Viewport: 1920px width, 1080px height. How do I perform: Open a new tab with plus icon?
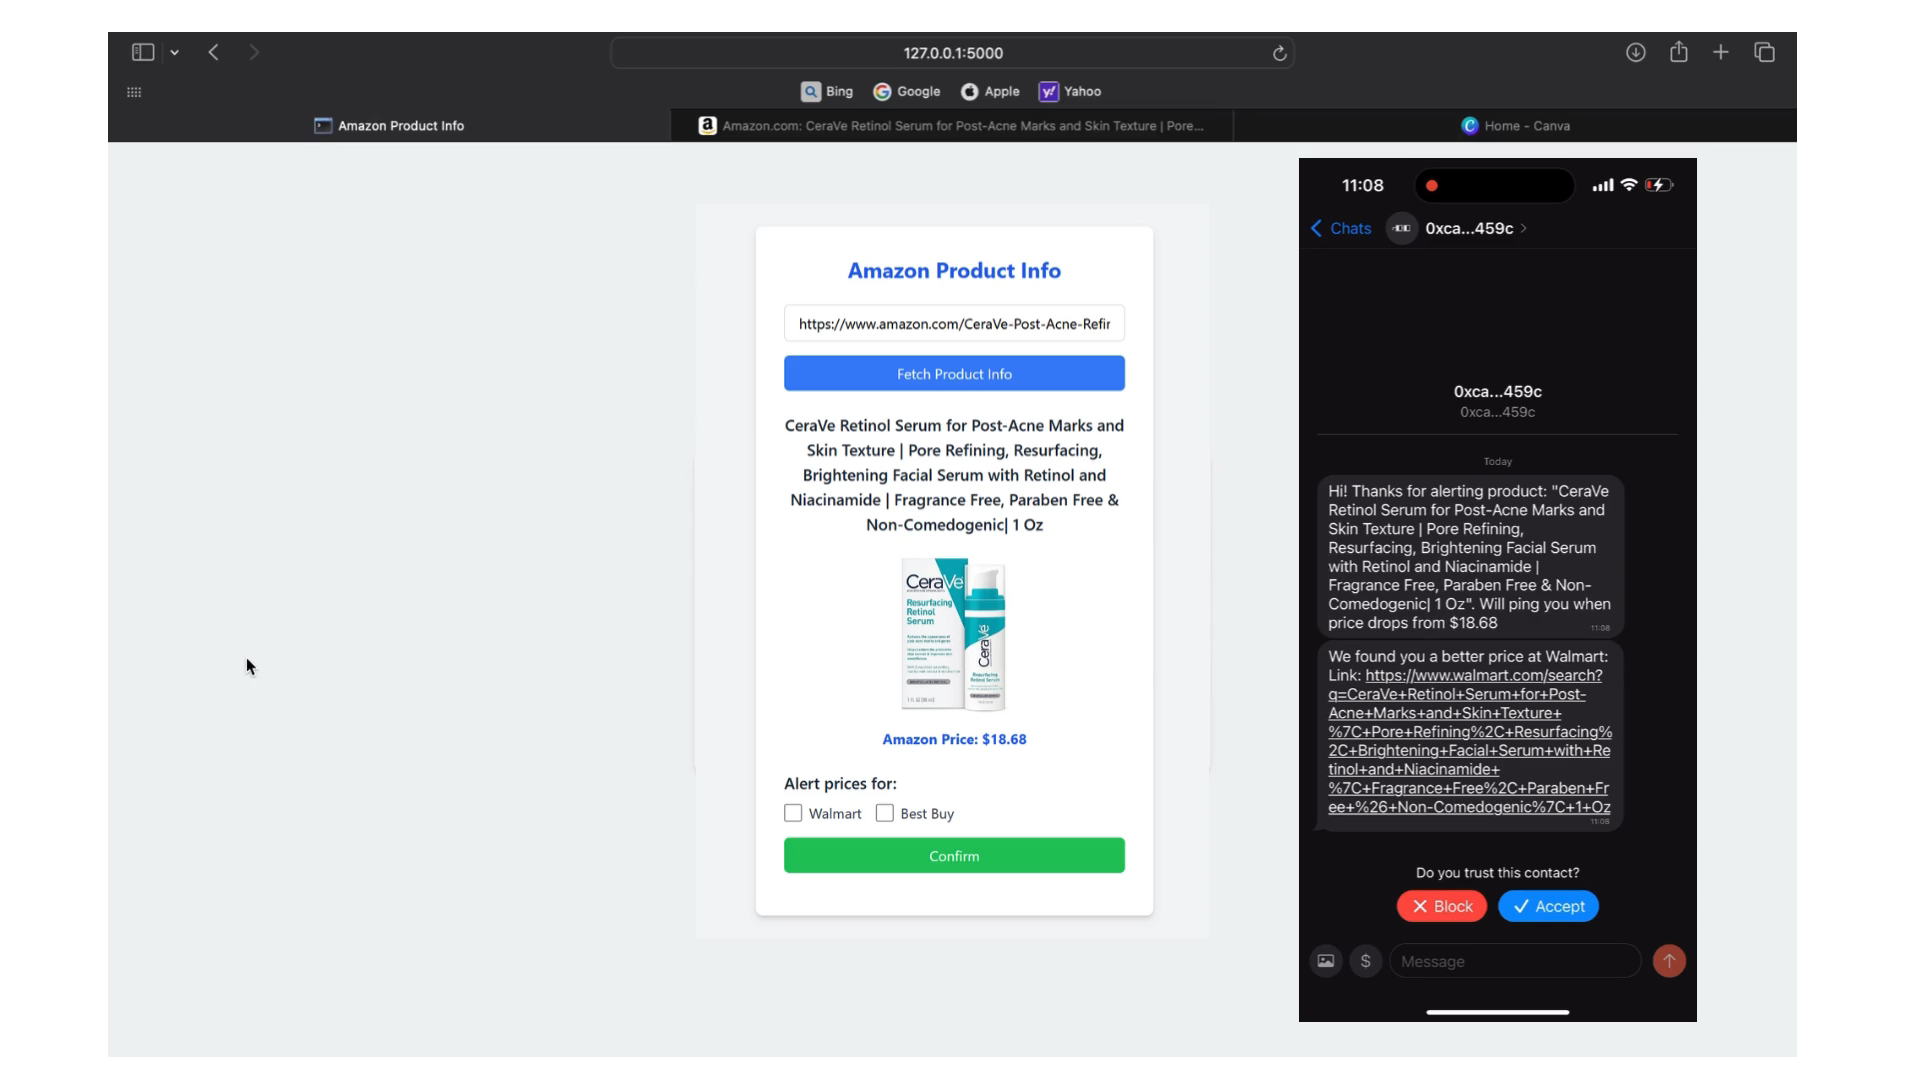tap(1720, 52)
